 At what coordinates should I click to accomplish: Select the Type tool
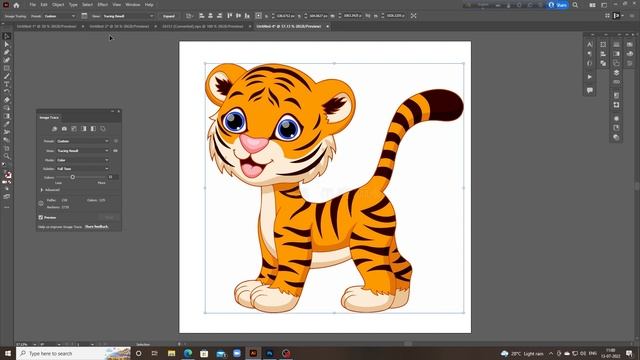click(x=7, y=84)
